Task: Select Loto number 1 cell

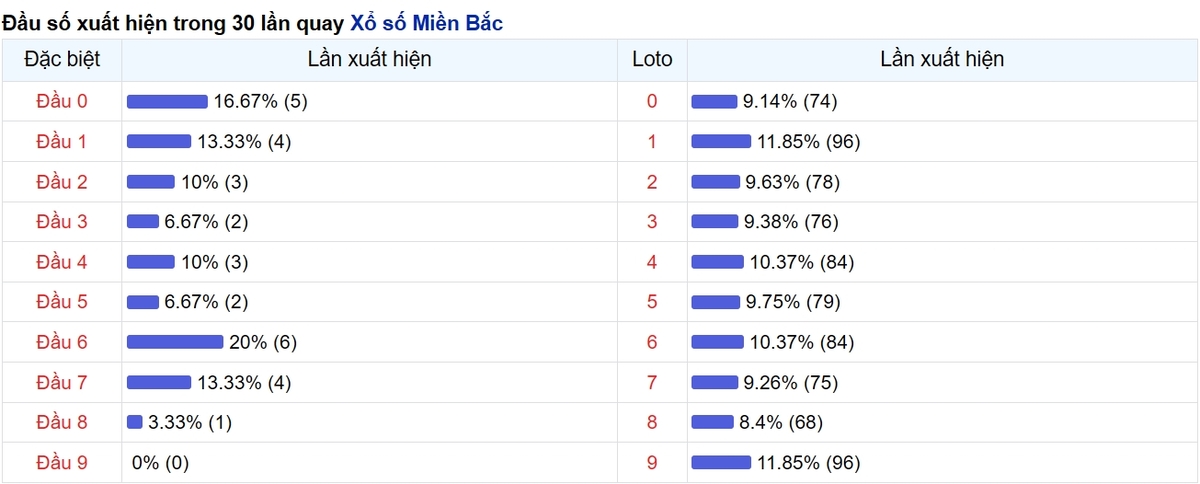Action: 653,142
